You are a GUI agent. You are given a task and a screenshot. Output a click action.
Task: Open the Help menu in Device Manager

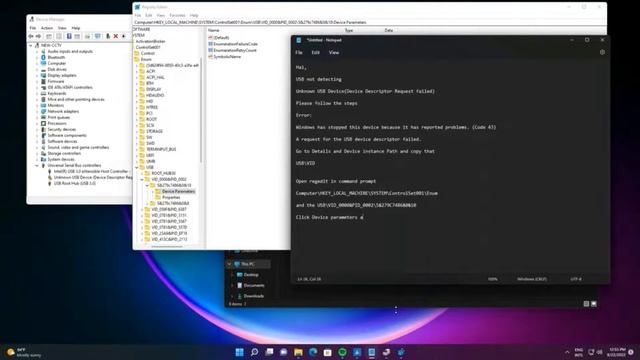click(x=76, y=28)
